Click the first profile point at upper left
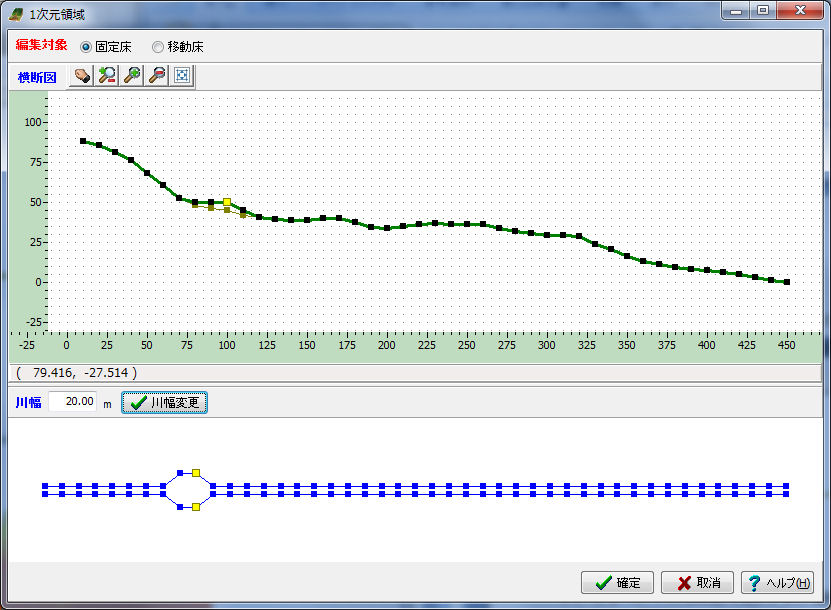 click(83, 141)
